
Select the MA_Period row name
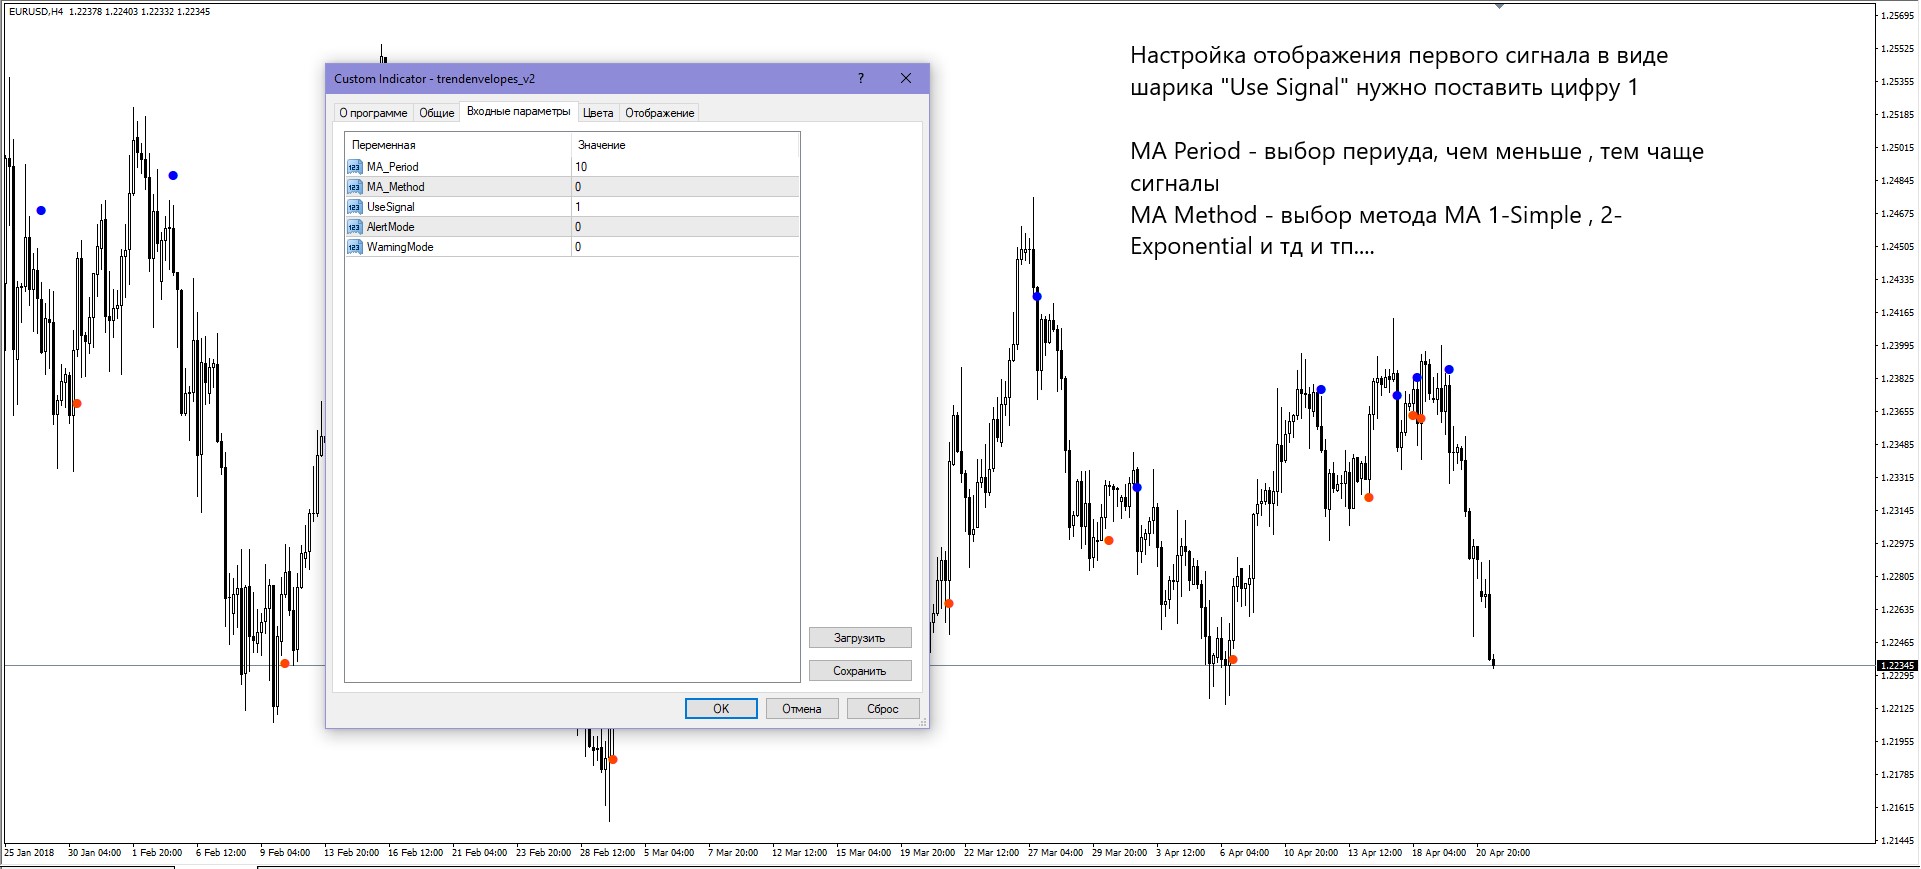pyautogui.click(x=392, y=167)
